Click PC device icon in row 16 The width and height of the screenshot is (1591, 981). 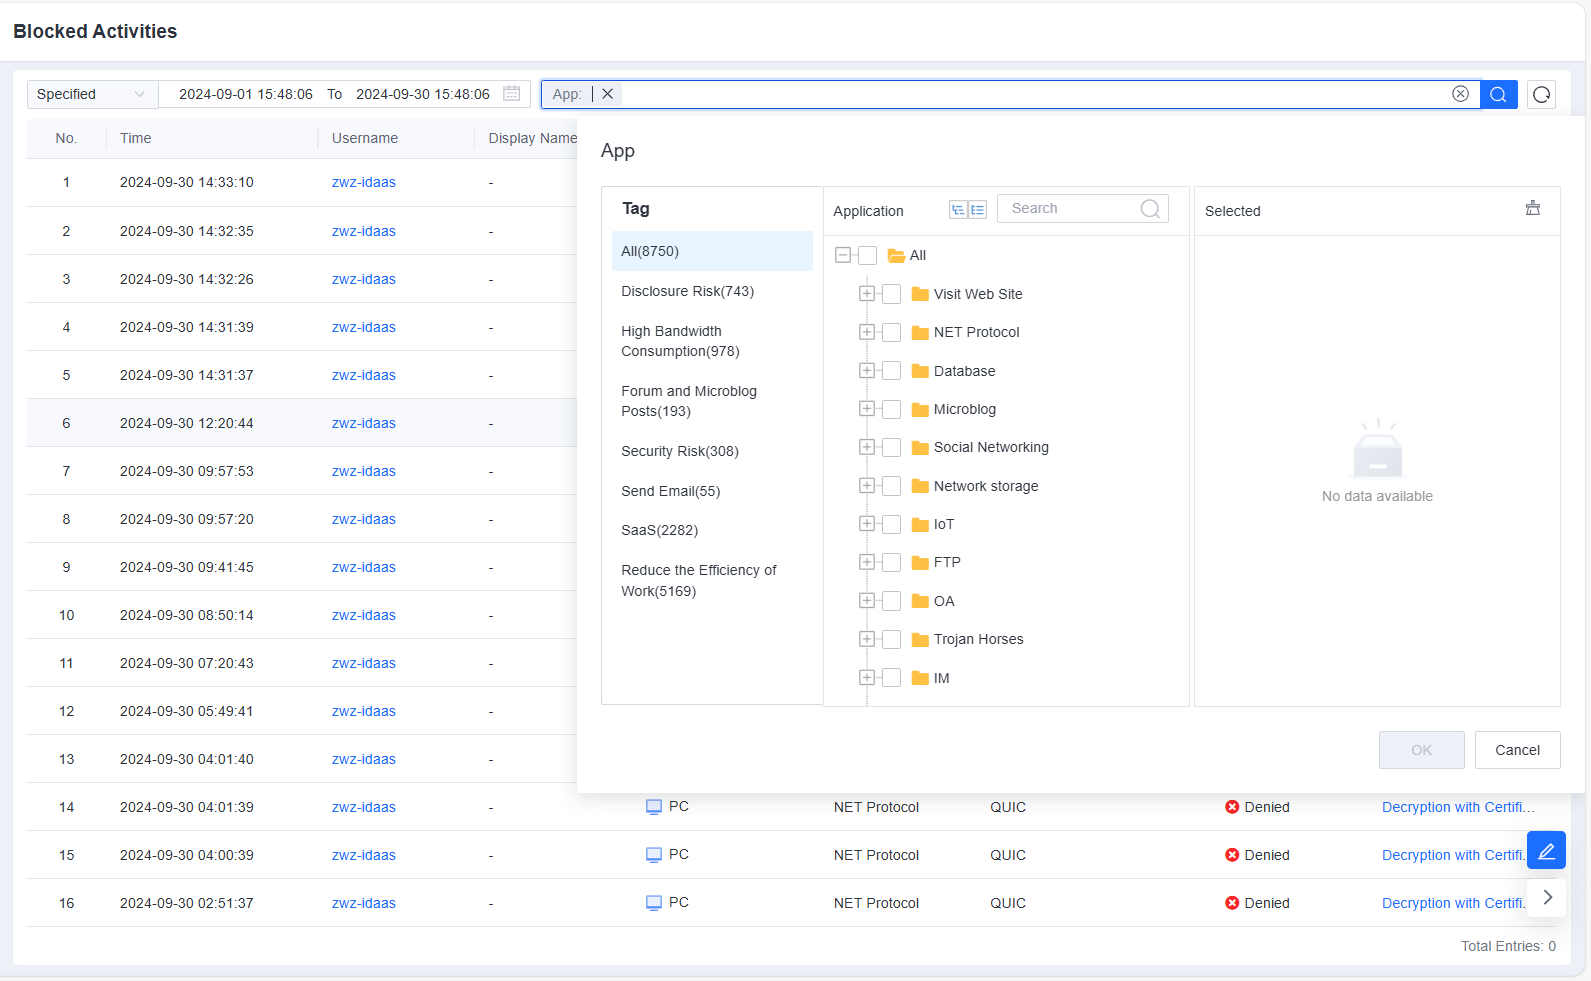tap(654, 903)
